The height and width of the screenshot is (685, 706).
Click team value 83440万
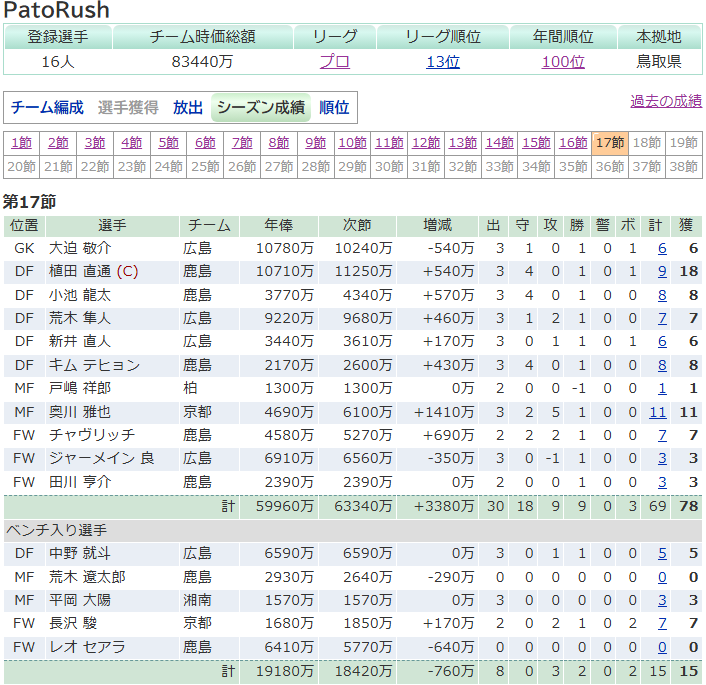(x=202, y=61)
